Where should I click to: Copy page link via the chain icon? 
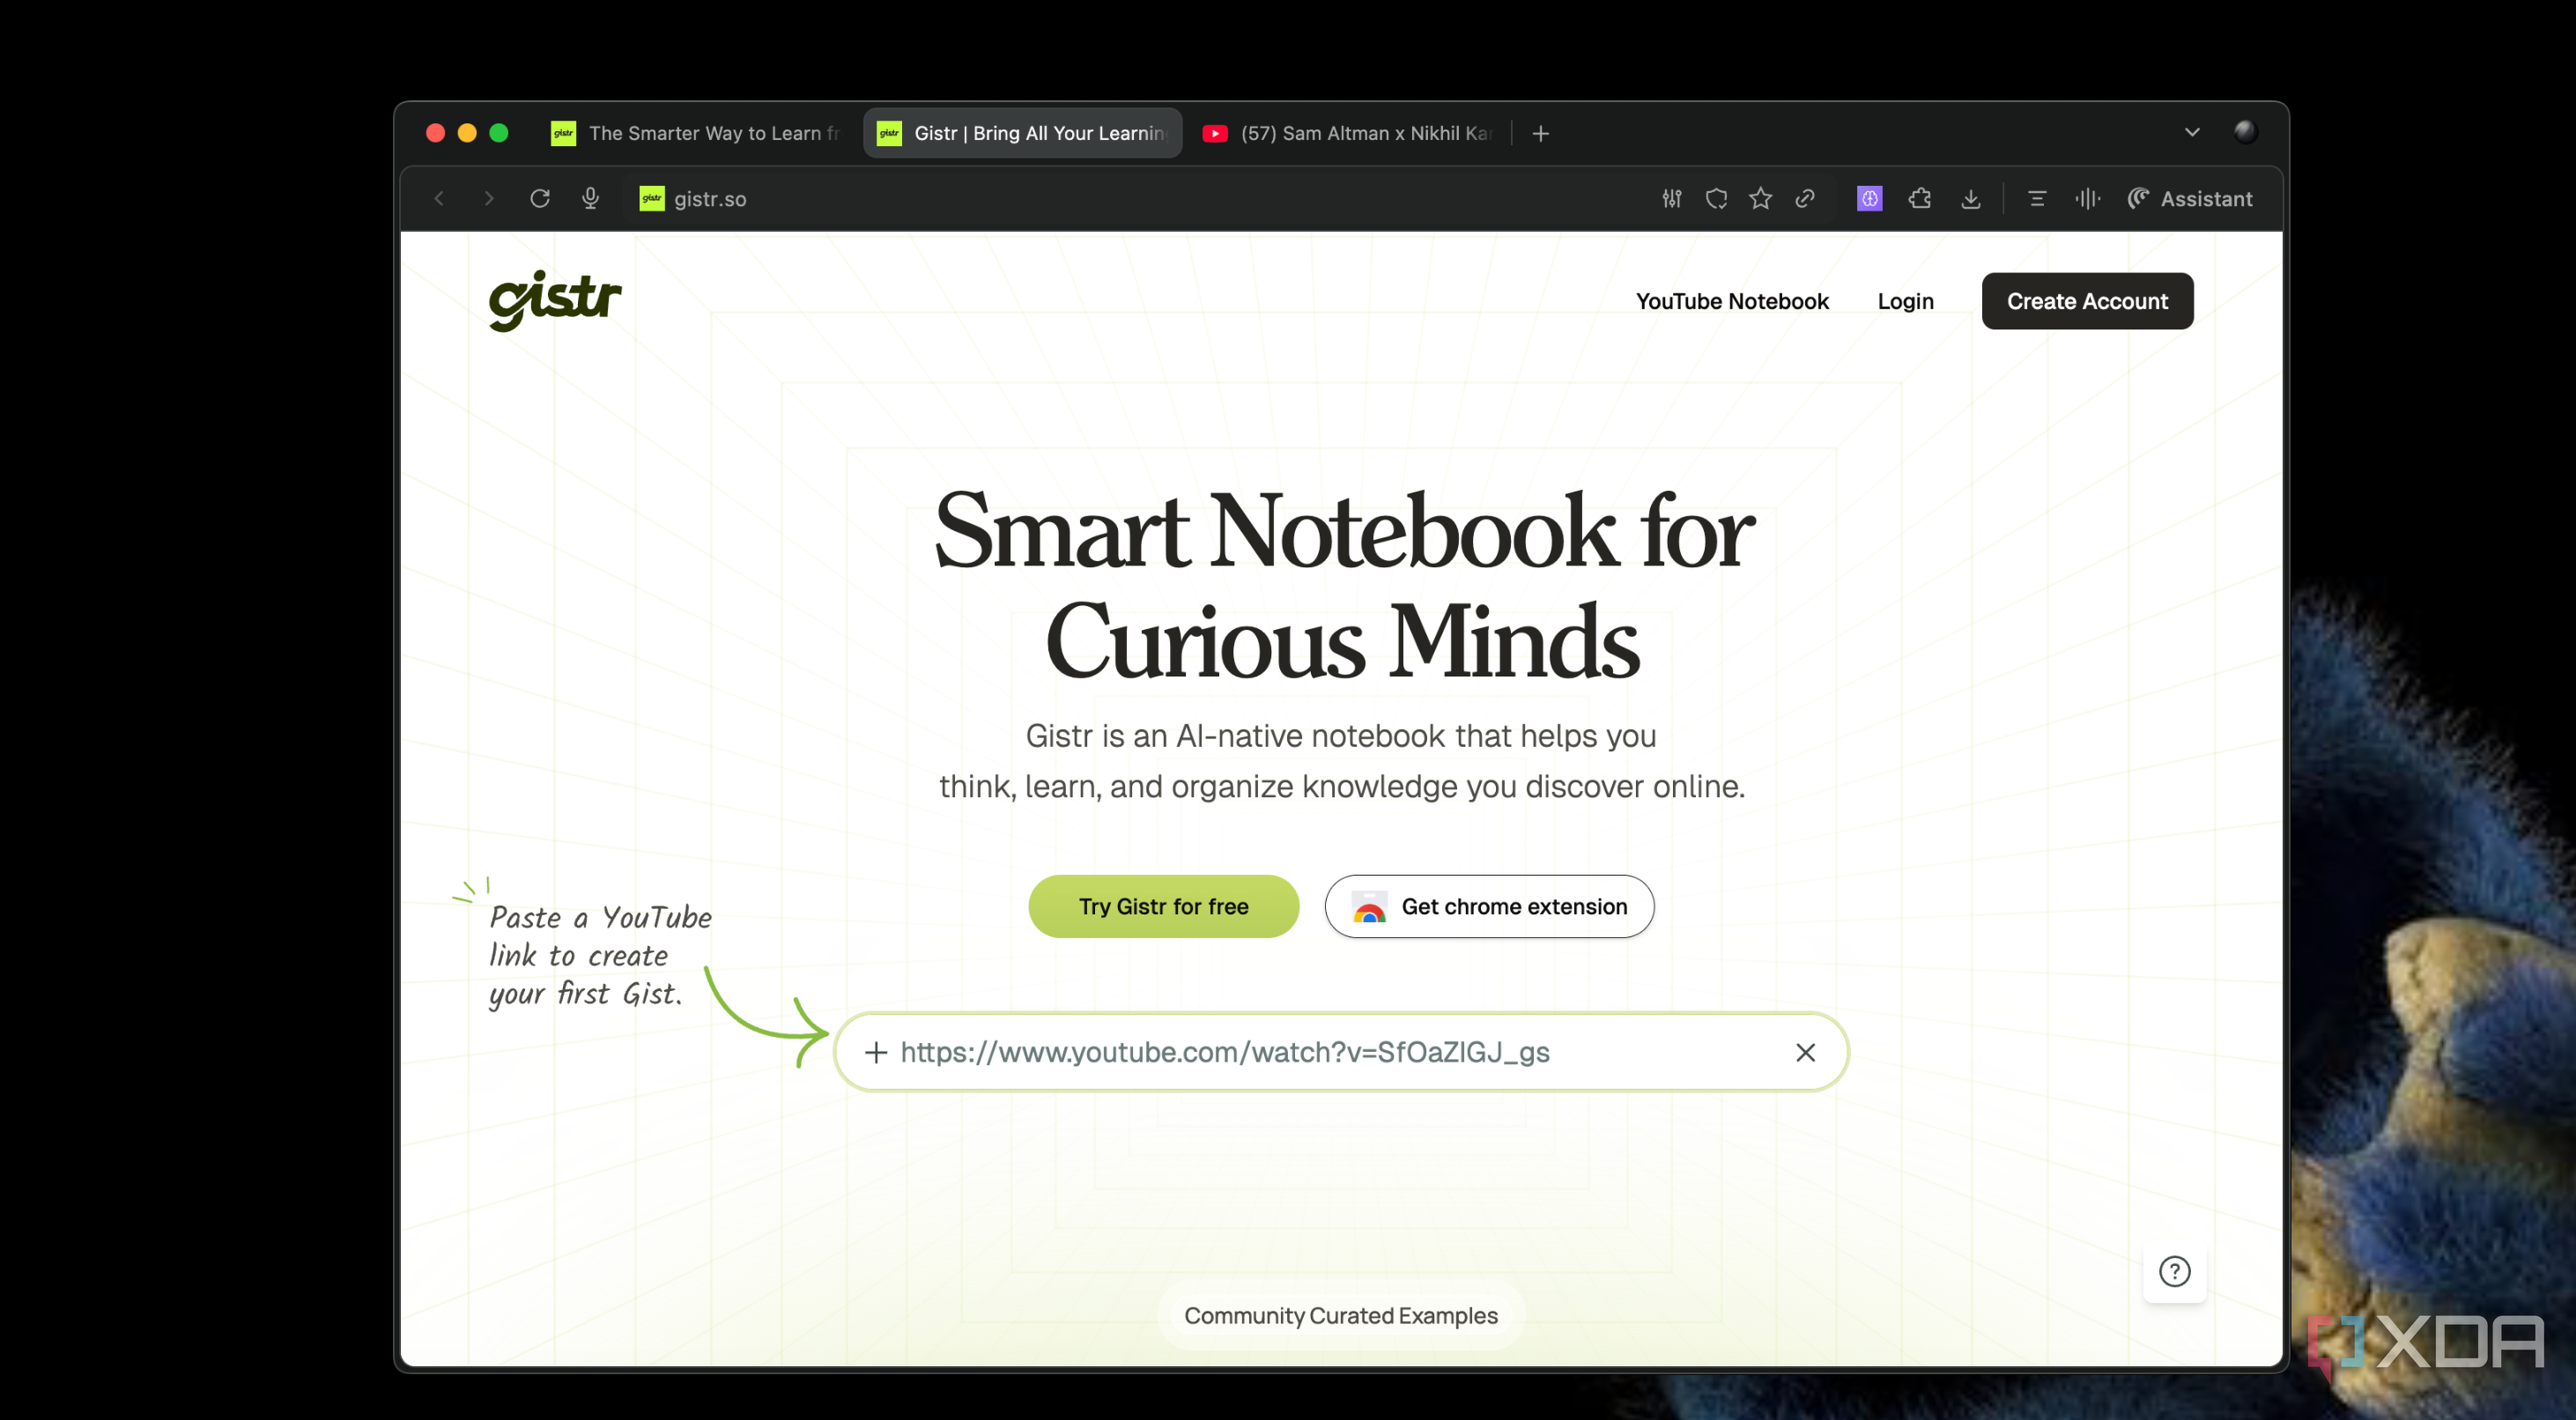coord(1805,199)
